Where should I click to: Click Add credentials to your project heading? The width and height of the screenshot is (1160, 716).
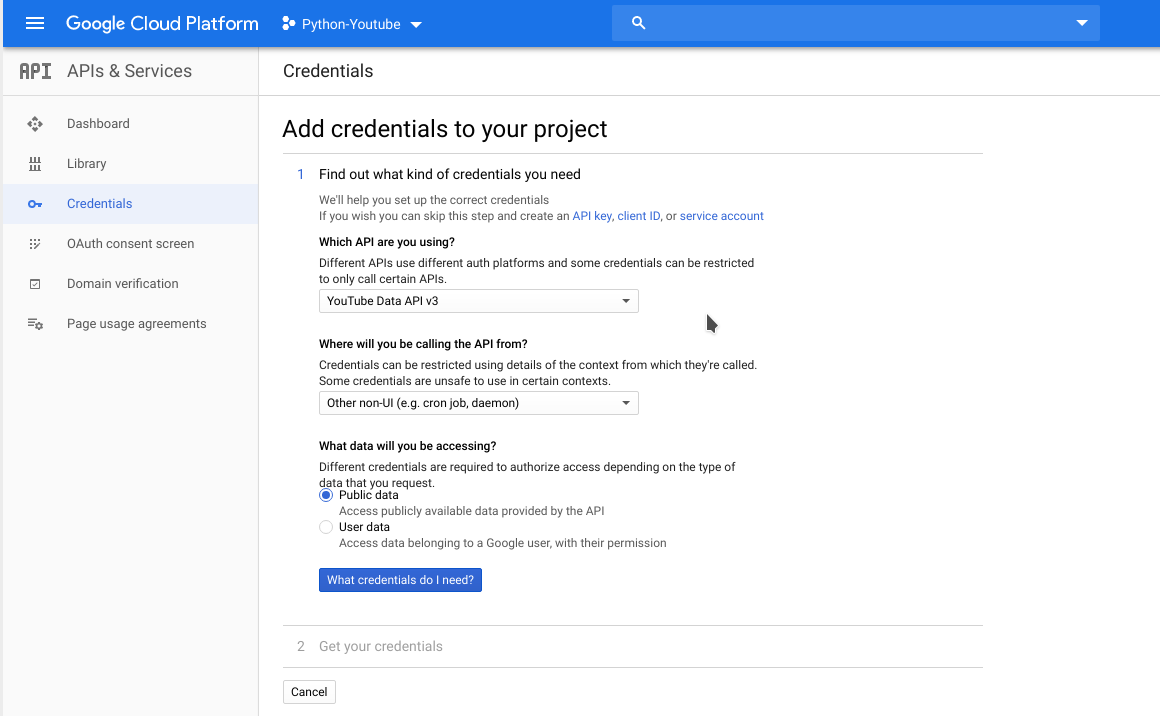click(445, 129)
